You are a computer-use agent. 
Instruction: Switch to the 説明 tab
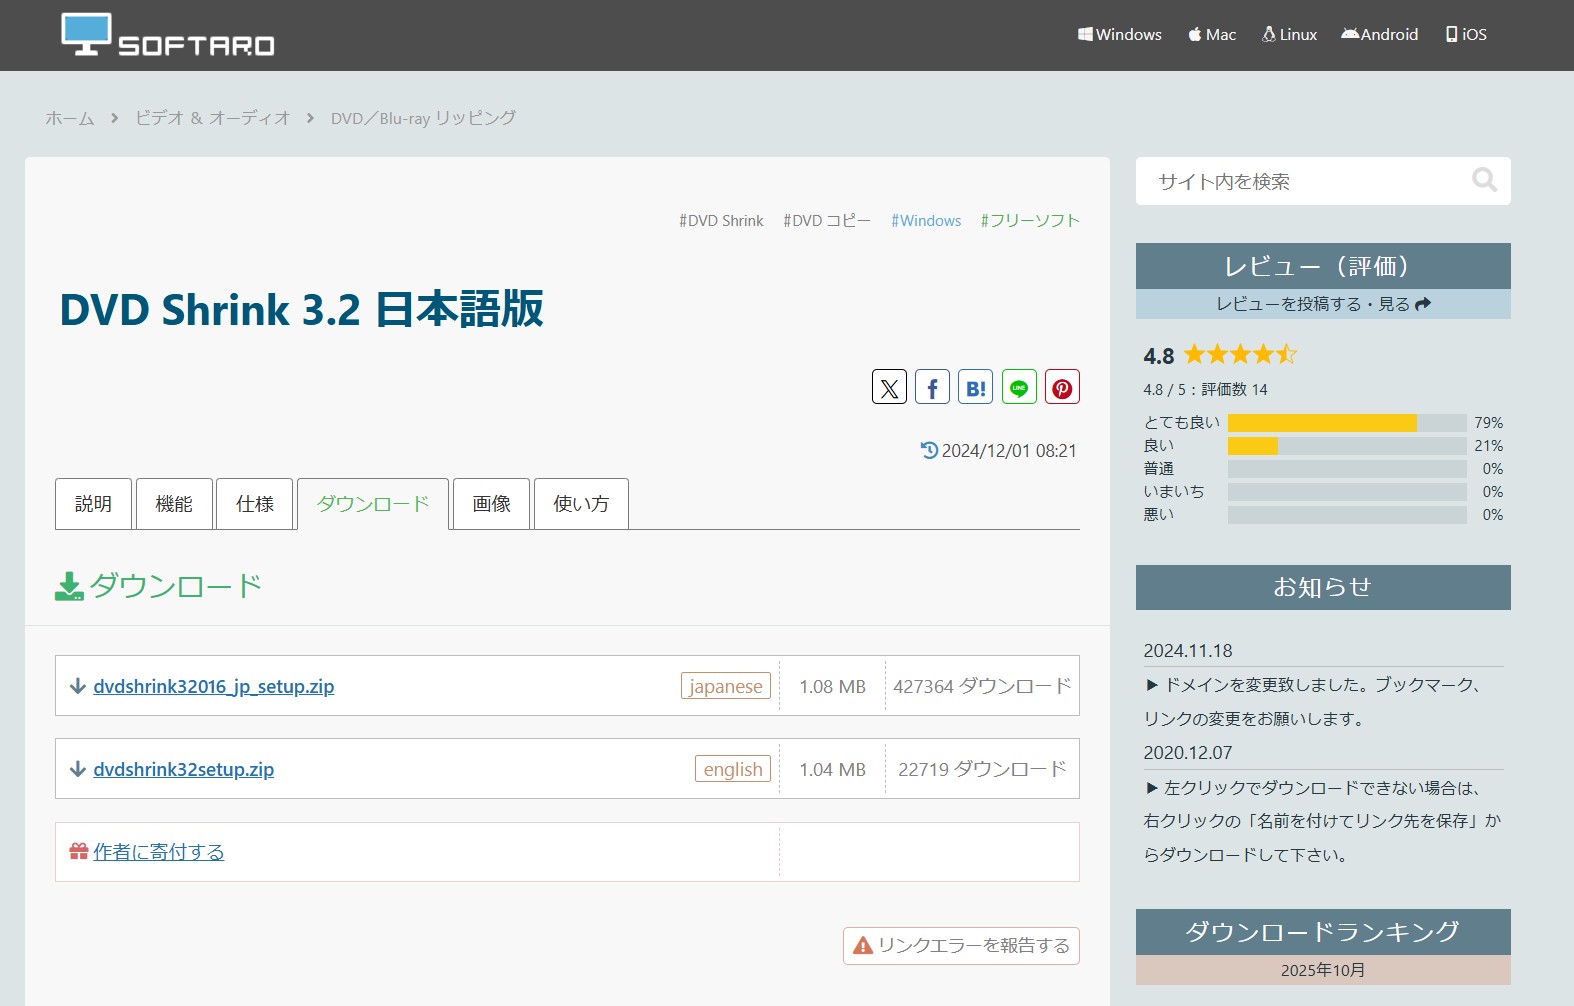[x=93, y=504]
